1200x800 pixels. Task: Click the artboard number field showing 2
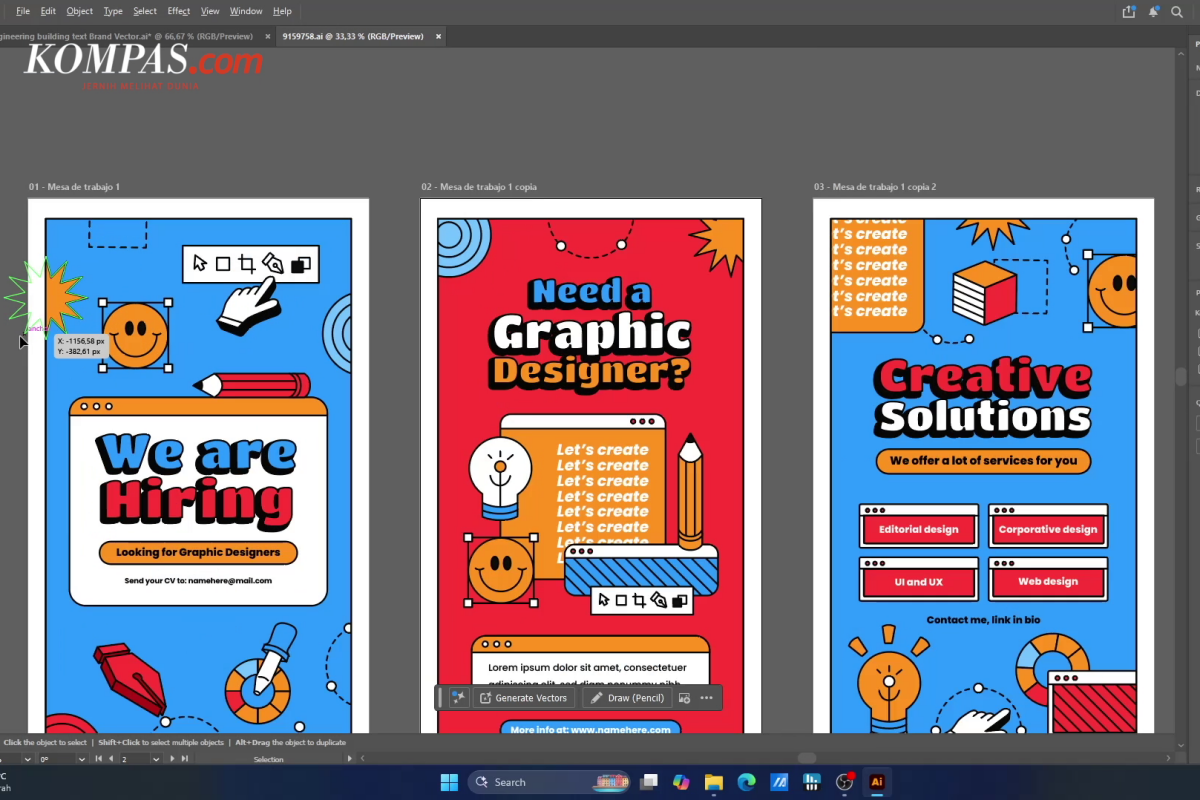(x=133, y=759)
